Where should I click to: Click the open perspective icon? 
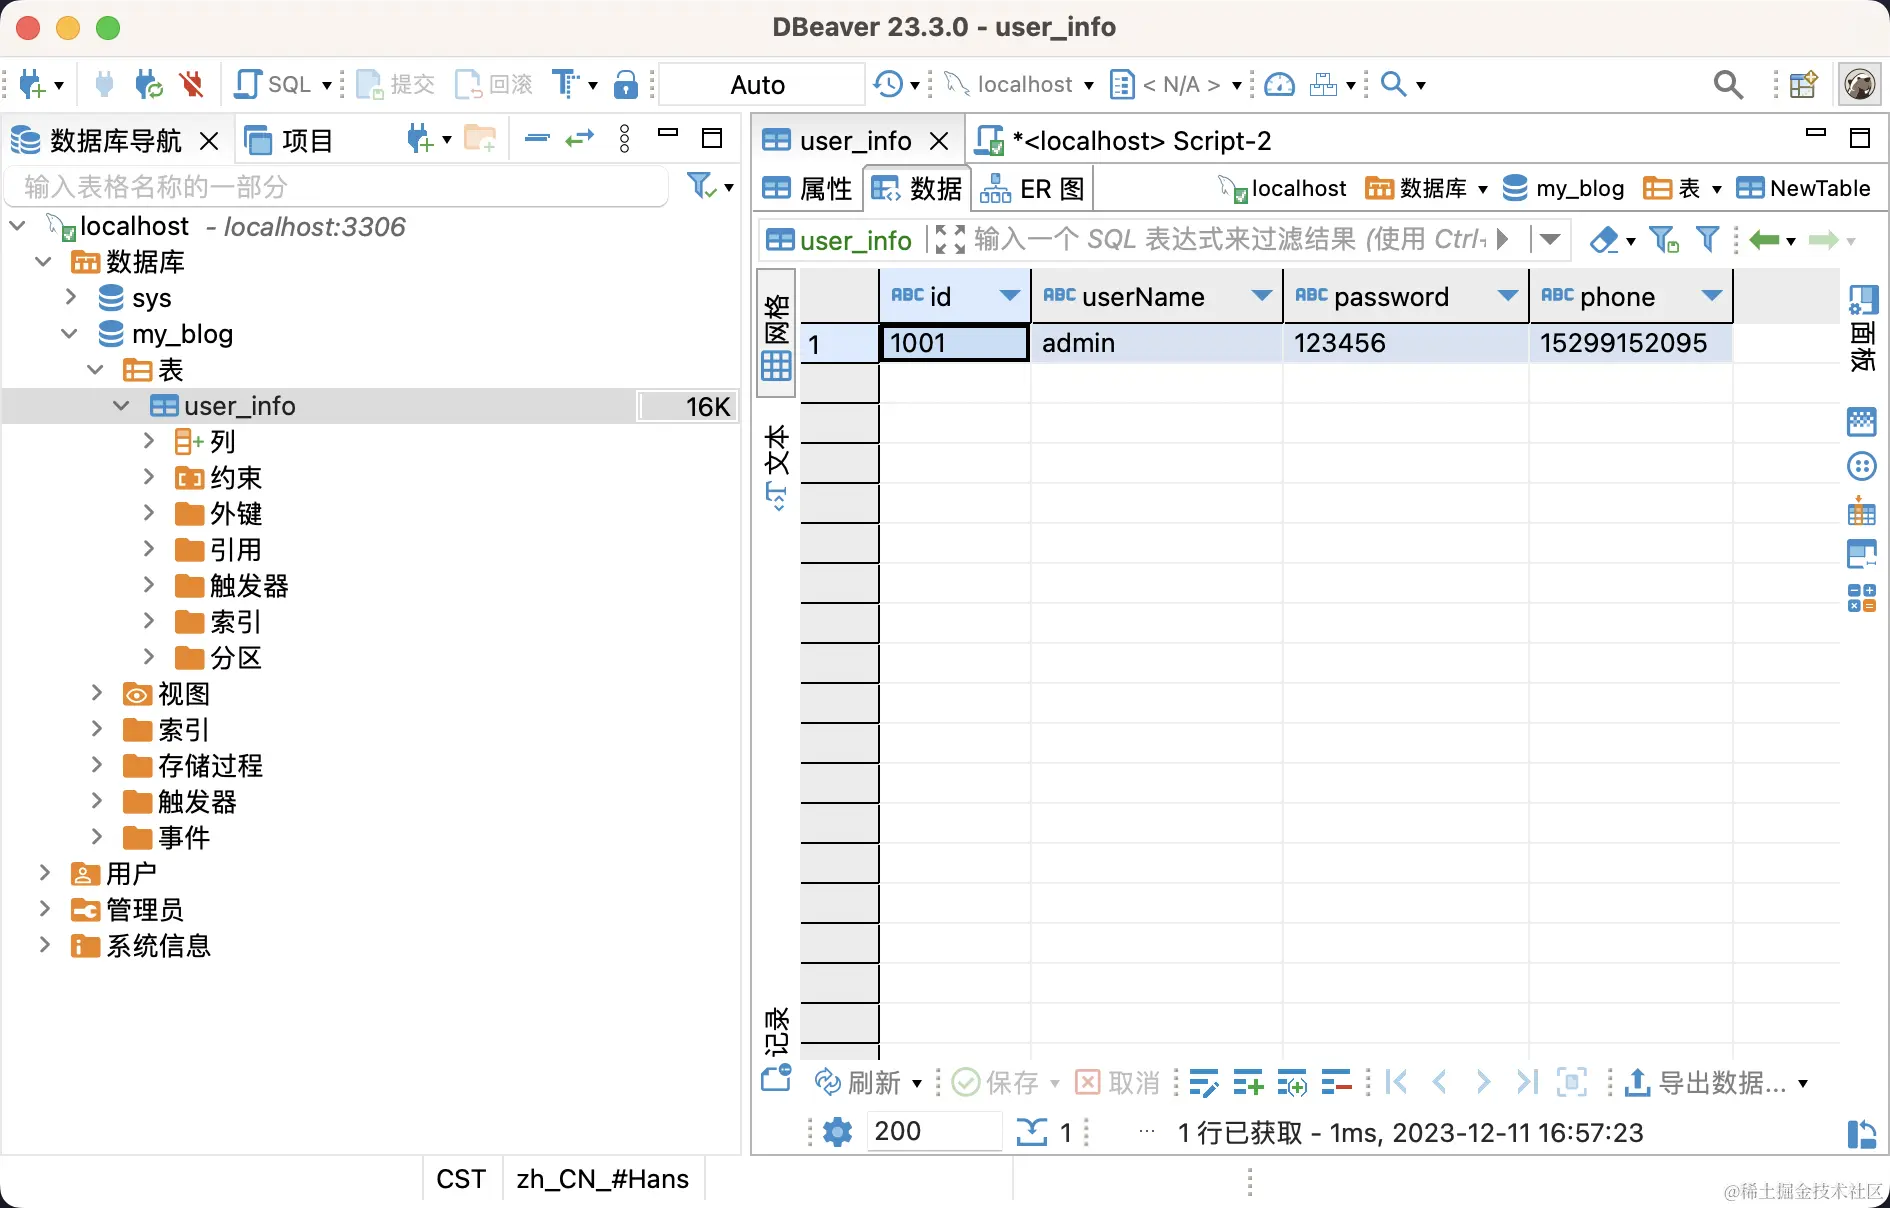point(1803,85)
